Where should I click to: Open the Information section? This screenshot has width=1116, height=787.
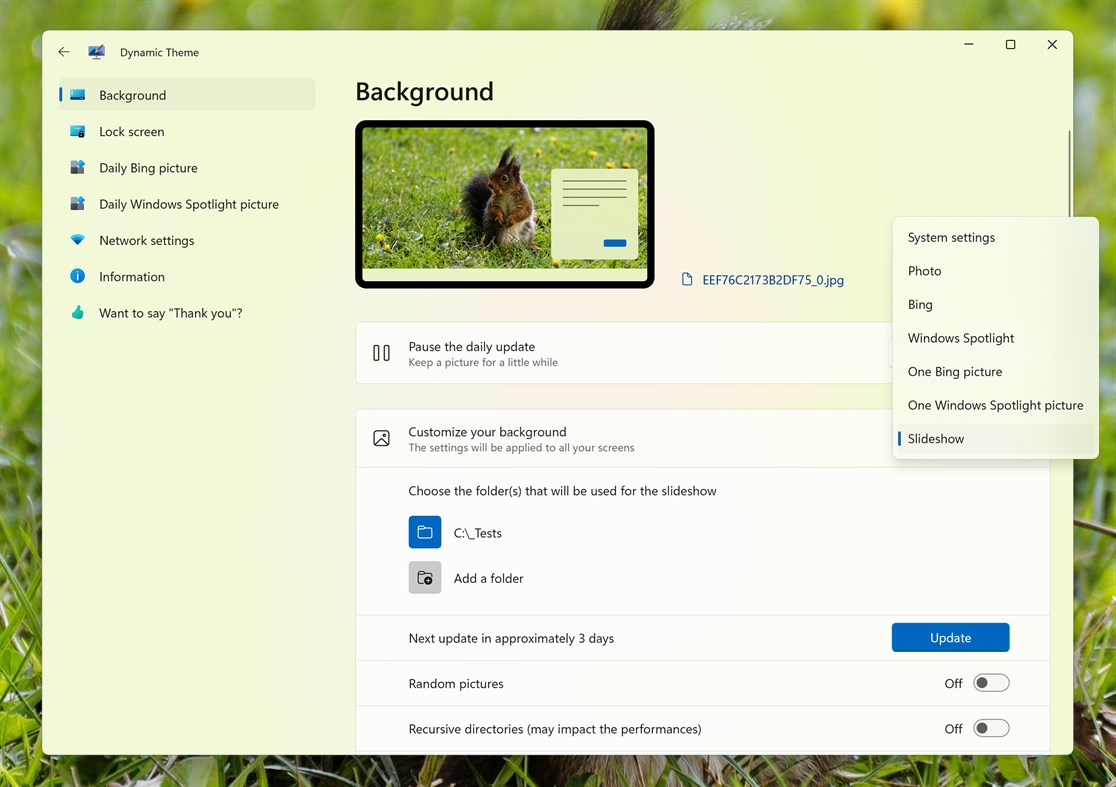pyautogui.click(x=78, y=276)
